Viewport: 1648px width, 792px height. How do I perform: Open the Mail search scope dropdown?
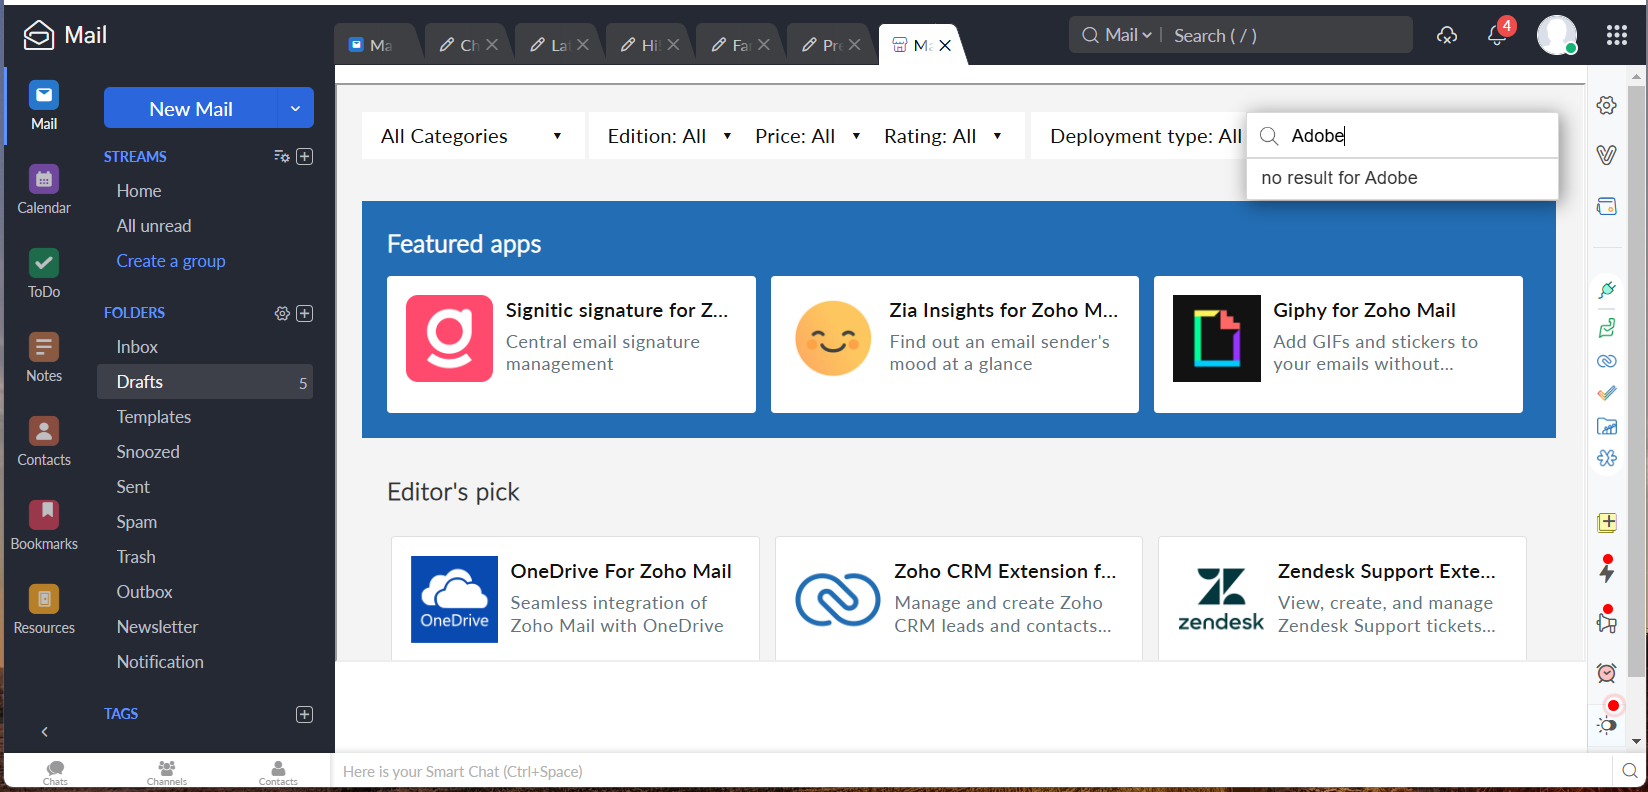tap(1128, 36)
